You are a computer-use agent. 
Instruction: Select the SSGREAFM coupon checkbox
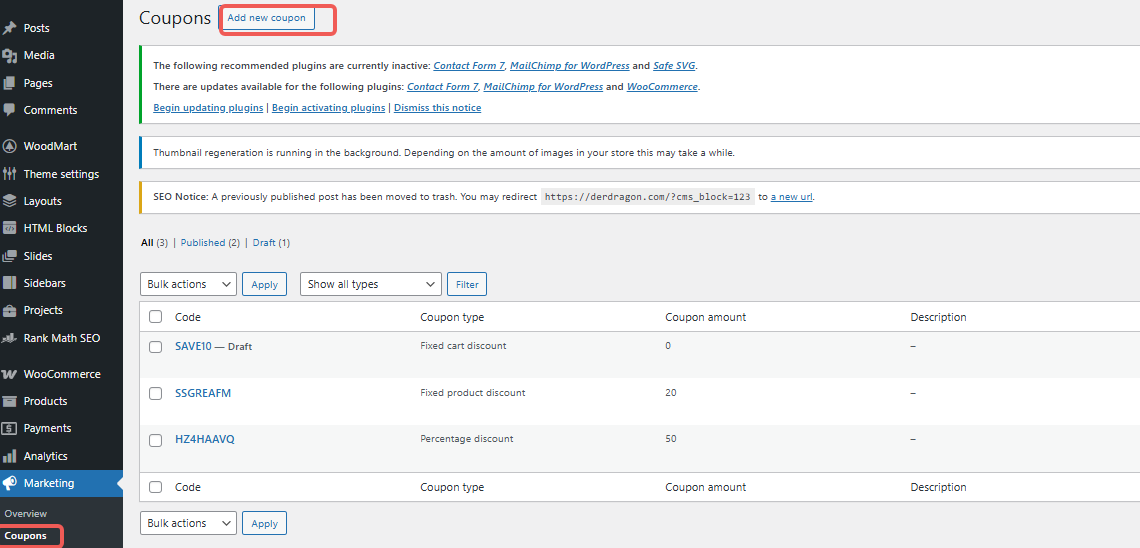(155, 394)
